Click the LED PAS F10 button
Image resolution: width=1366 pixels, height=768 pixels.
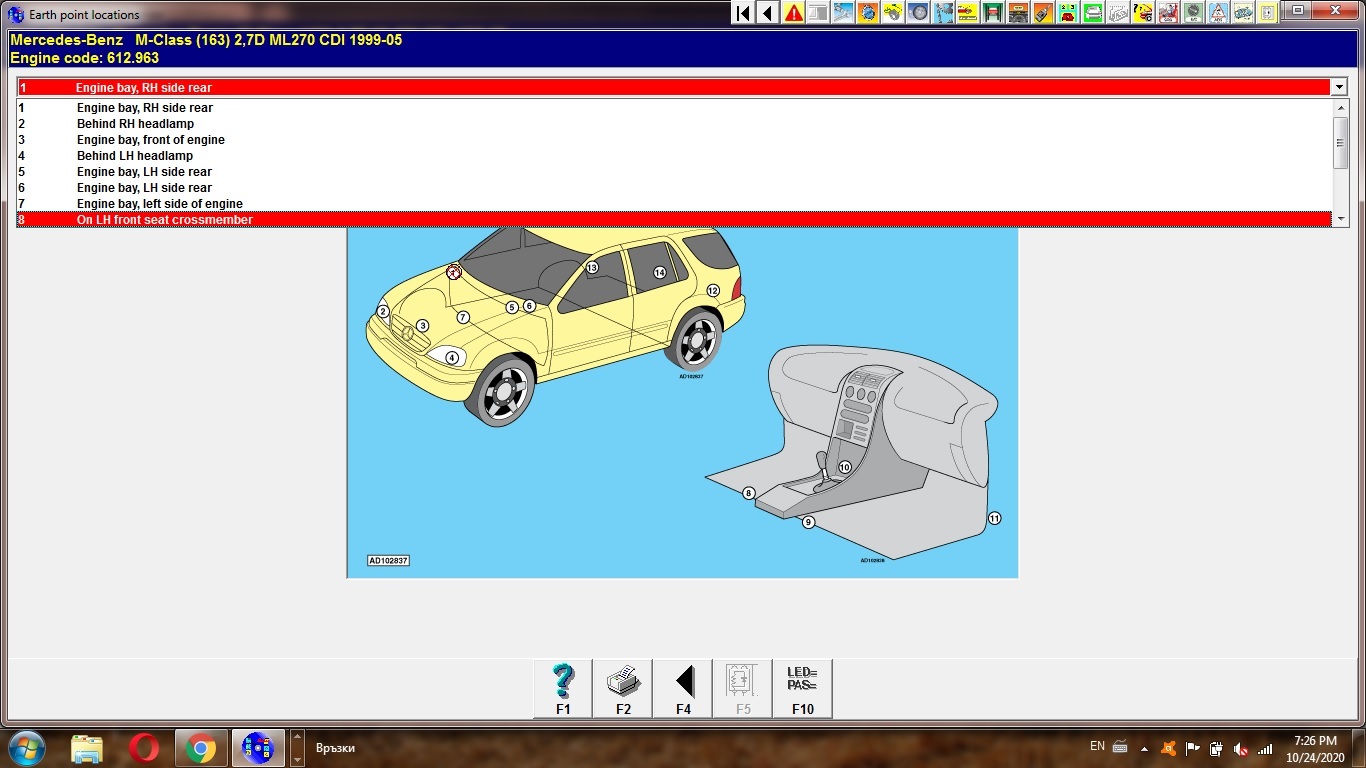coord(802,688)
